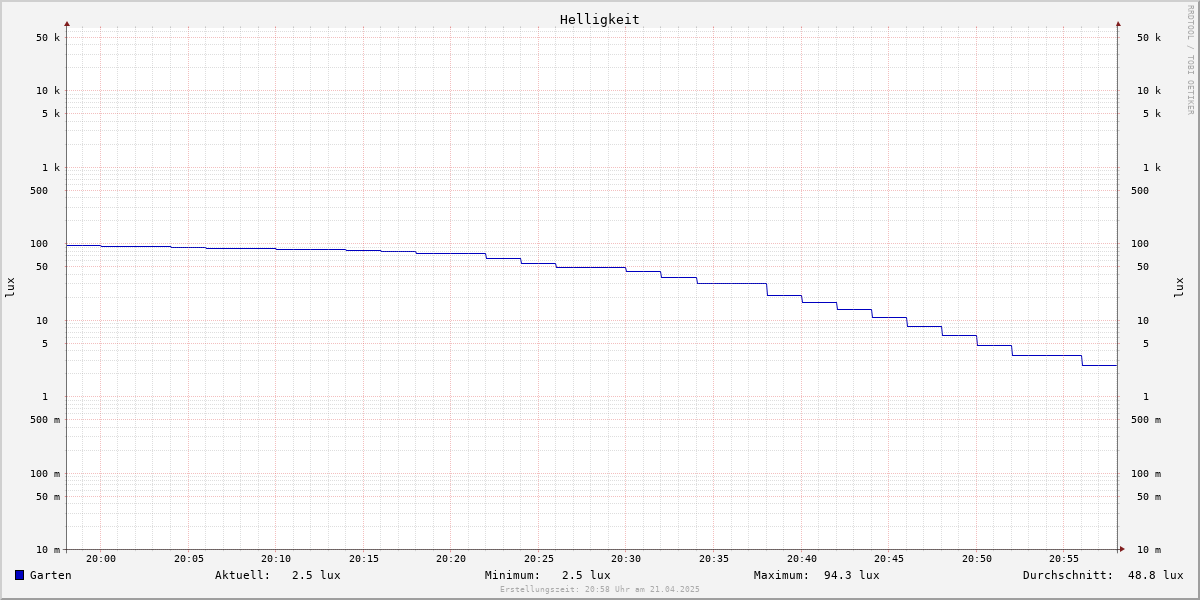Screen dimensions: 1200x600
Task: Click the '1 k' label on right axis
Action: (1152, 168)
